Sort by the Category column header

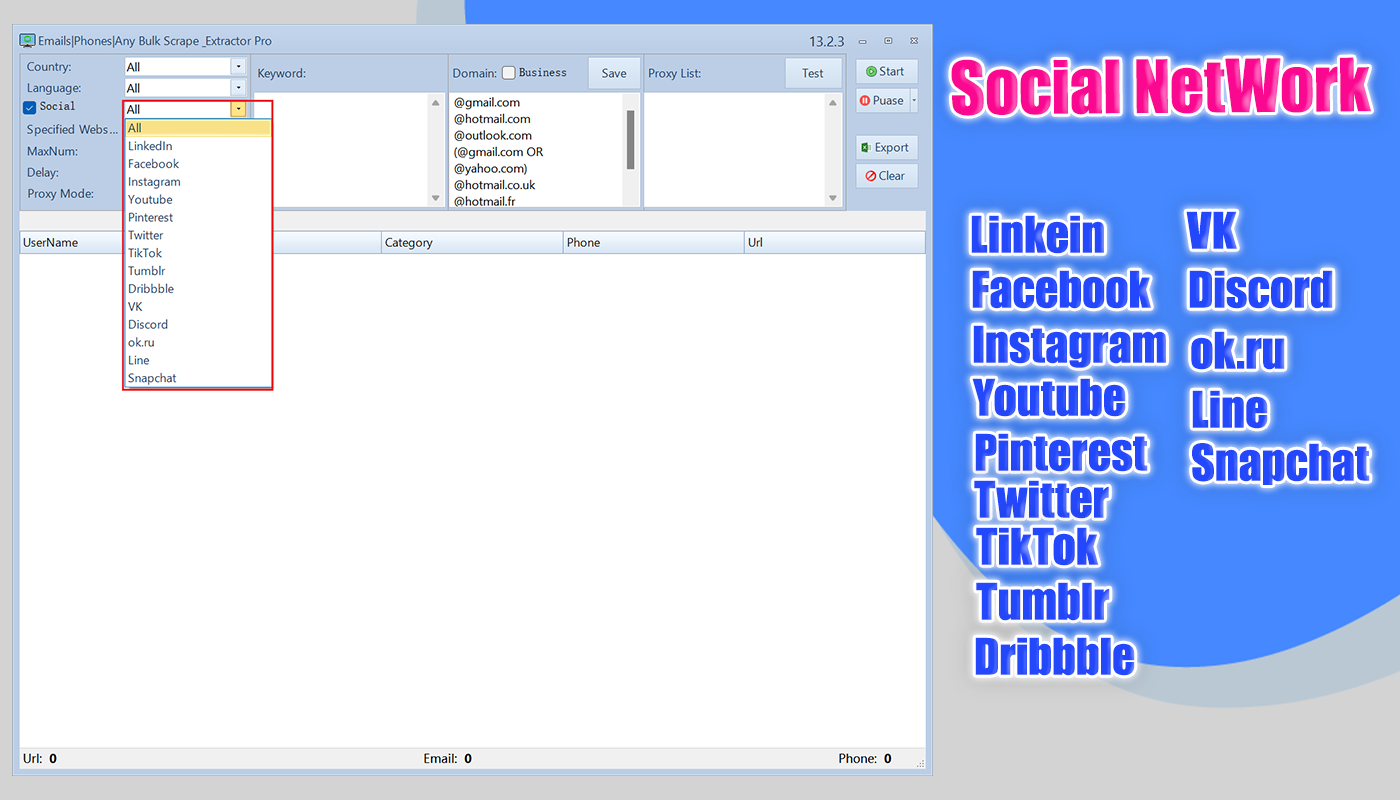[x=473, y=243]
